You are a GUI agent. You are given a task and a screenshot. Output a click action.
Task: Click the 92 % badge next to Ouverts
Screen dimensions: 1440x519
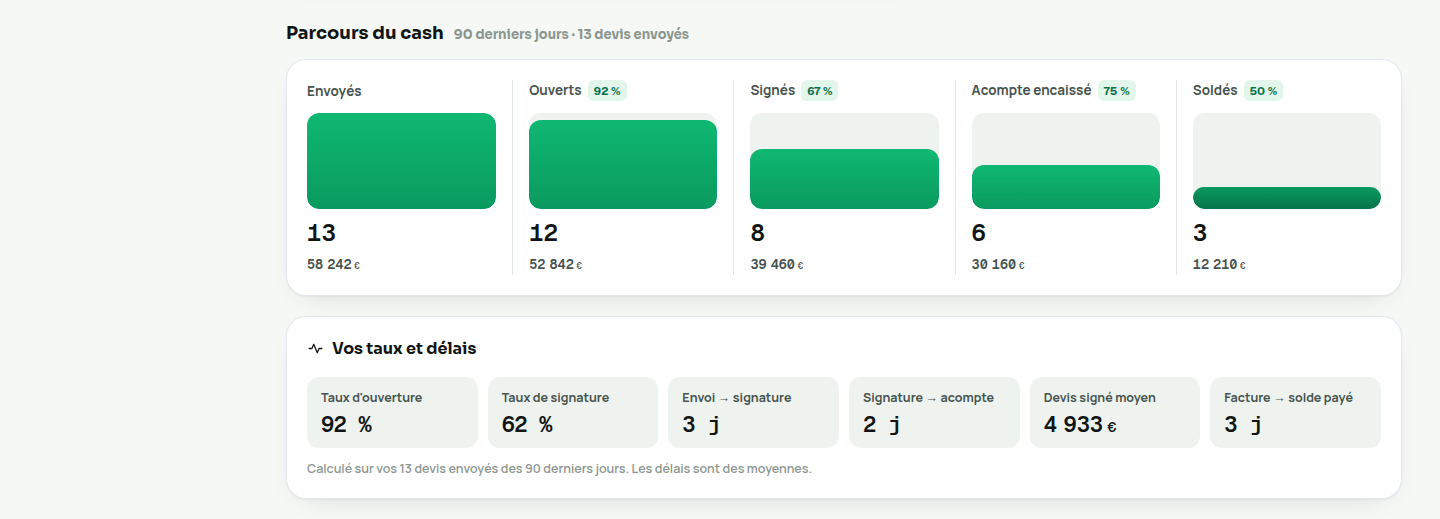[x=607, y=91]
